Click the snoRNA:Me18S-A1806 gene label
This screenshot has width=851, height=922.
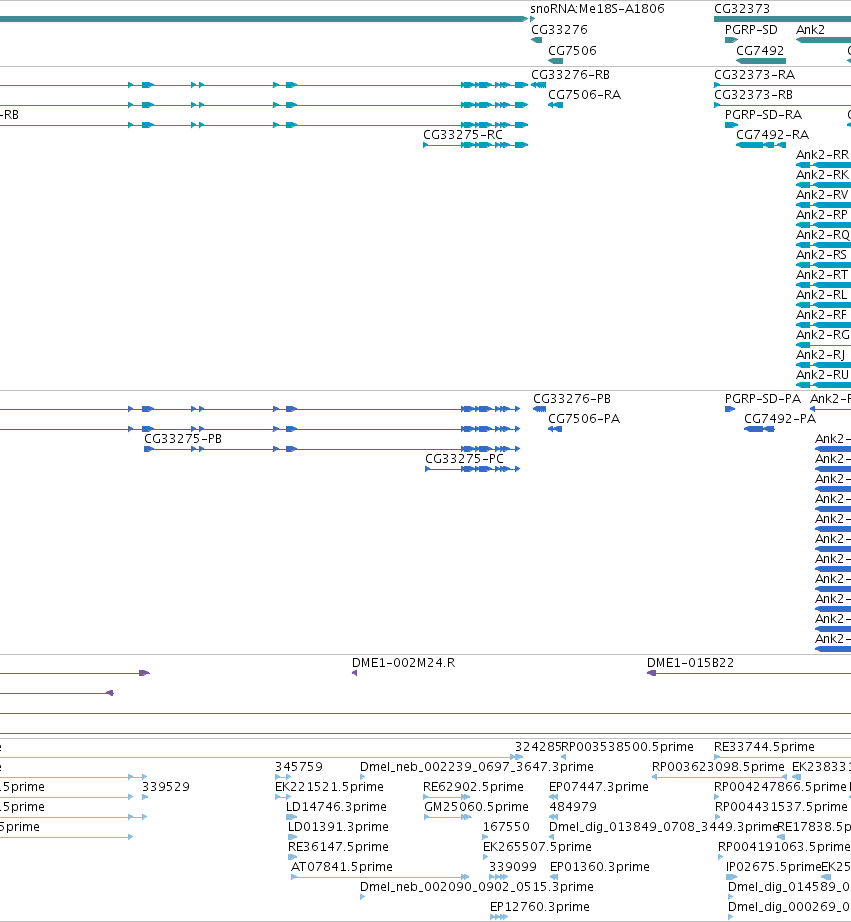tap(597, 9)
